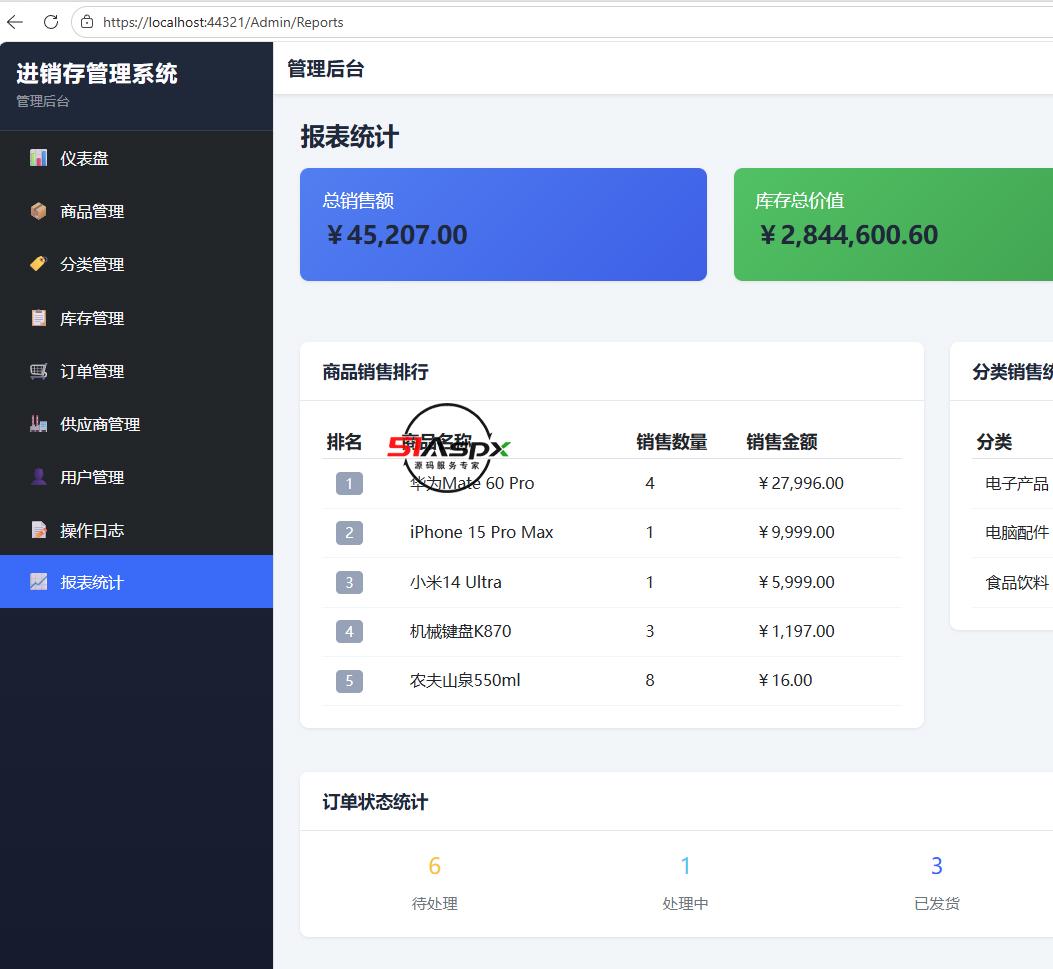Select the active 报表统计 menu item
This screenshot has width=1053, height=969.
[x=136, y=582]
